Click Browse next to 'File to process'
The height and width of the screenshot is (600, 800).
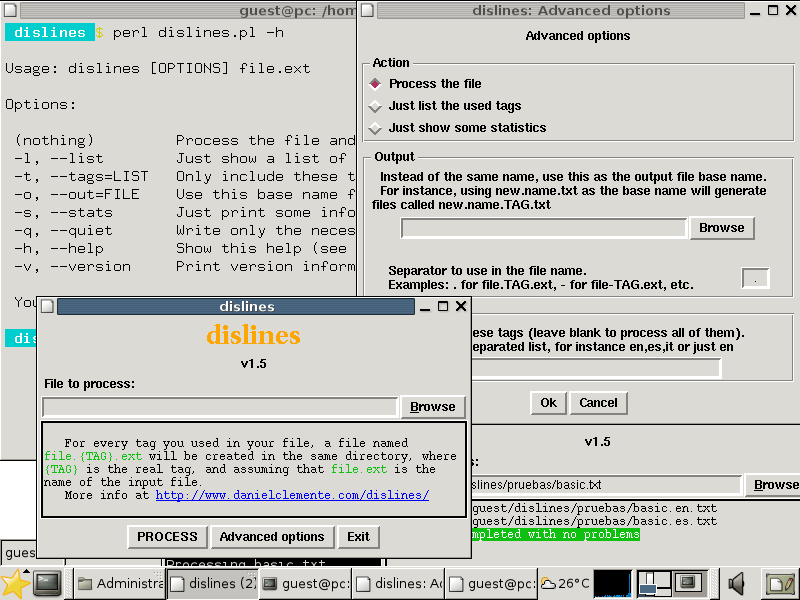(x=433, y=407)
